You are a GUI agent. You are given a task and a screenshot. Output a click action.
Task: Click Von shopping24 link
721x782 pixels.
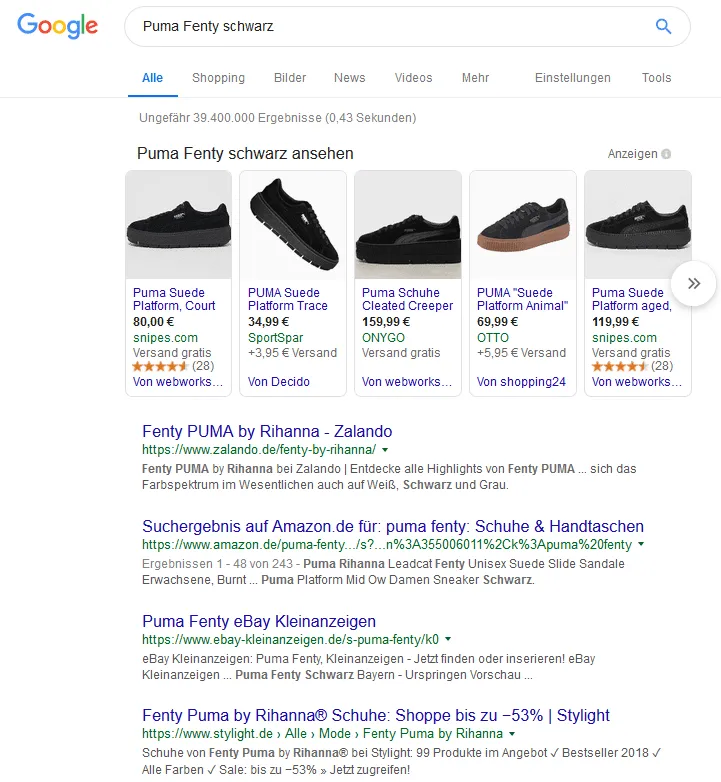tap(521, 382)
